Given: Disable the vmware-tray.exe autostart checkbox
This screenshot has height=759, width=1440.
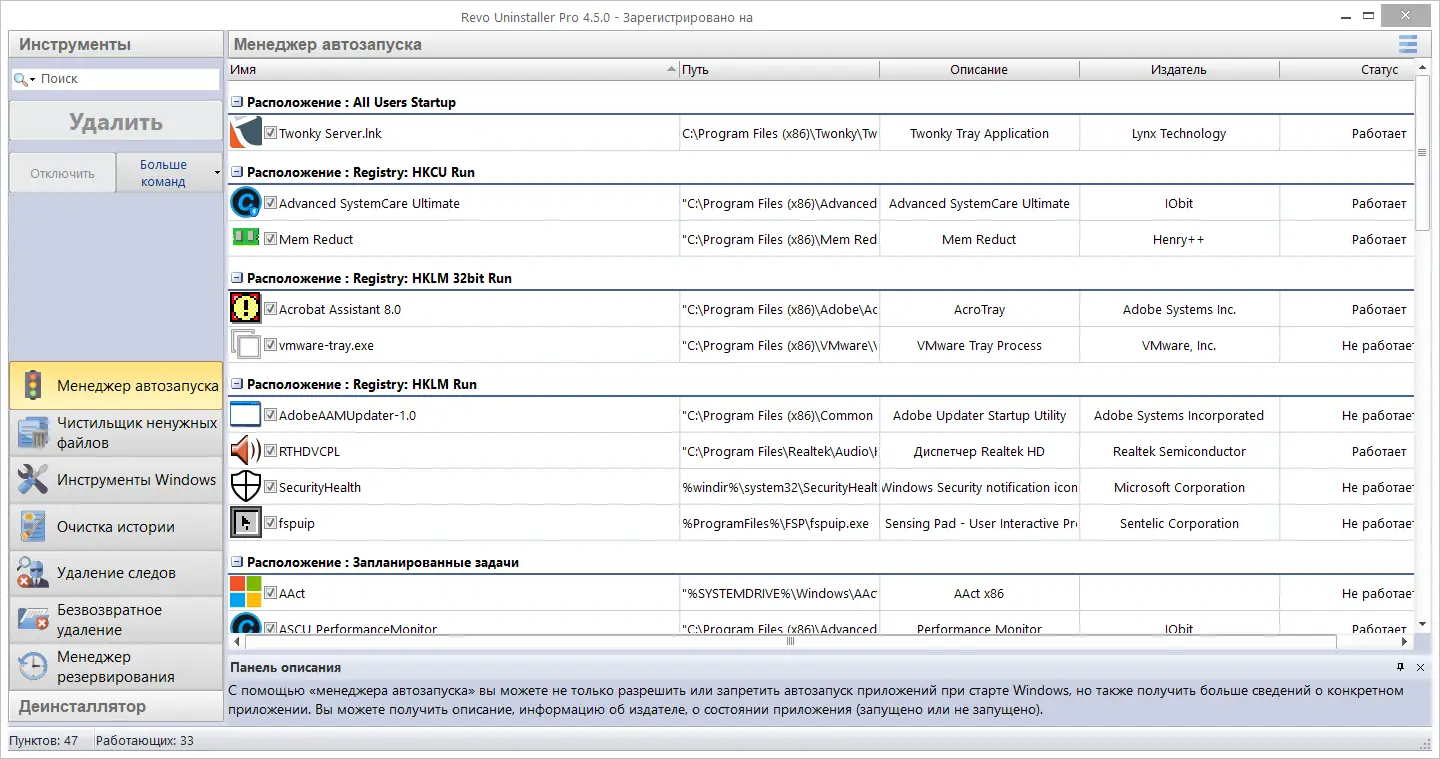Looking at the screenshot, I should click(270, 344).
